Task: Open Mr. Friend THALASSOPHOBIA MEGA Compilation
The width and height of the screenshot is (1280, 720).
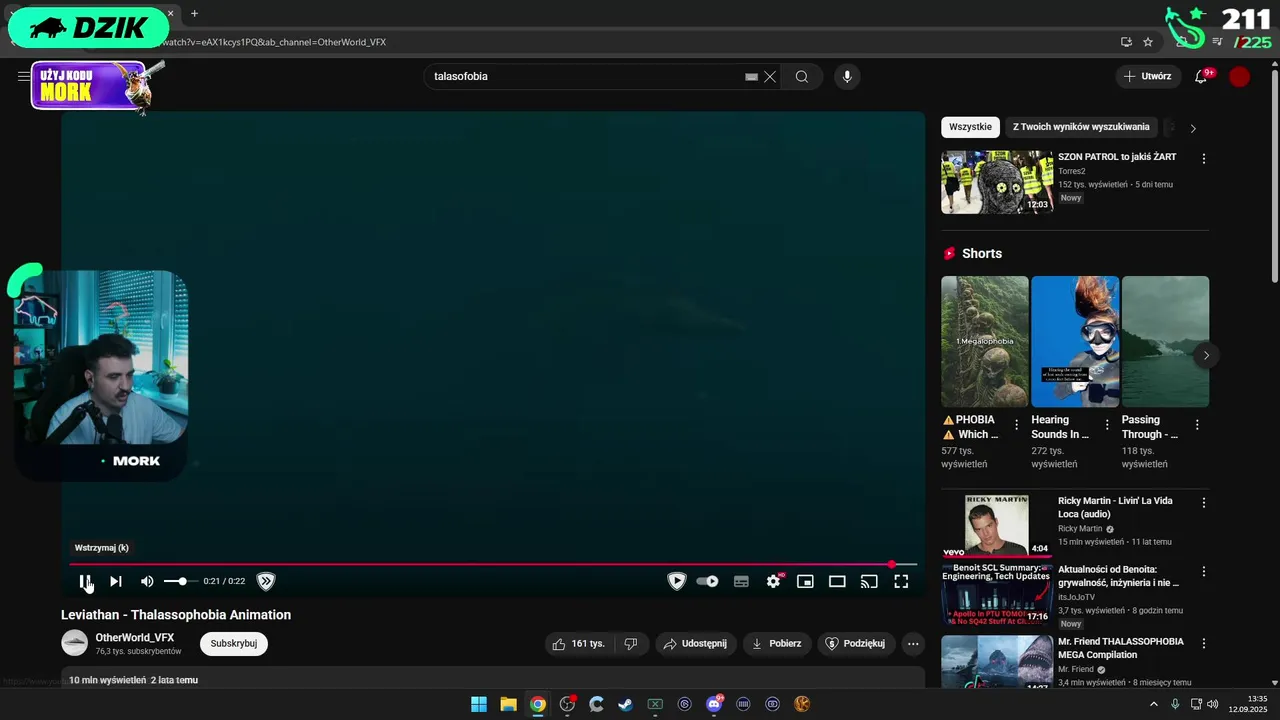Action: click(x=1121, y=648)
